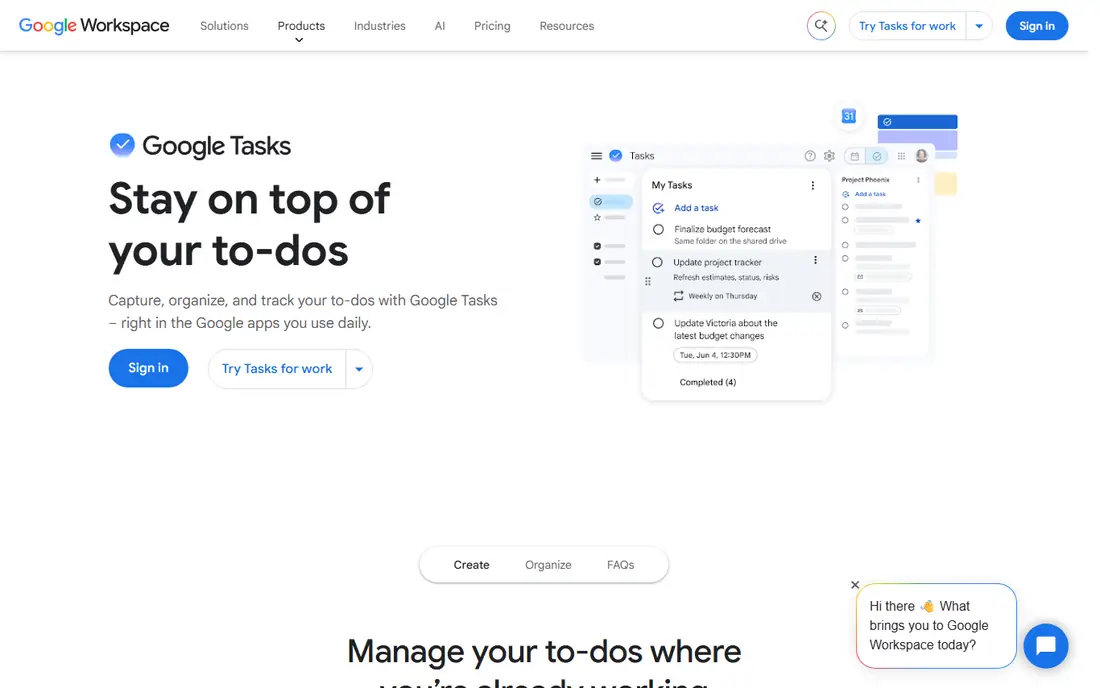This screenshot has width=1100, height=688.
Task: Open the Resources menu
Action: 566,26
